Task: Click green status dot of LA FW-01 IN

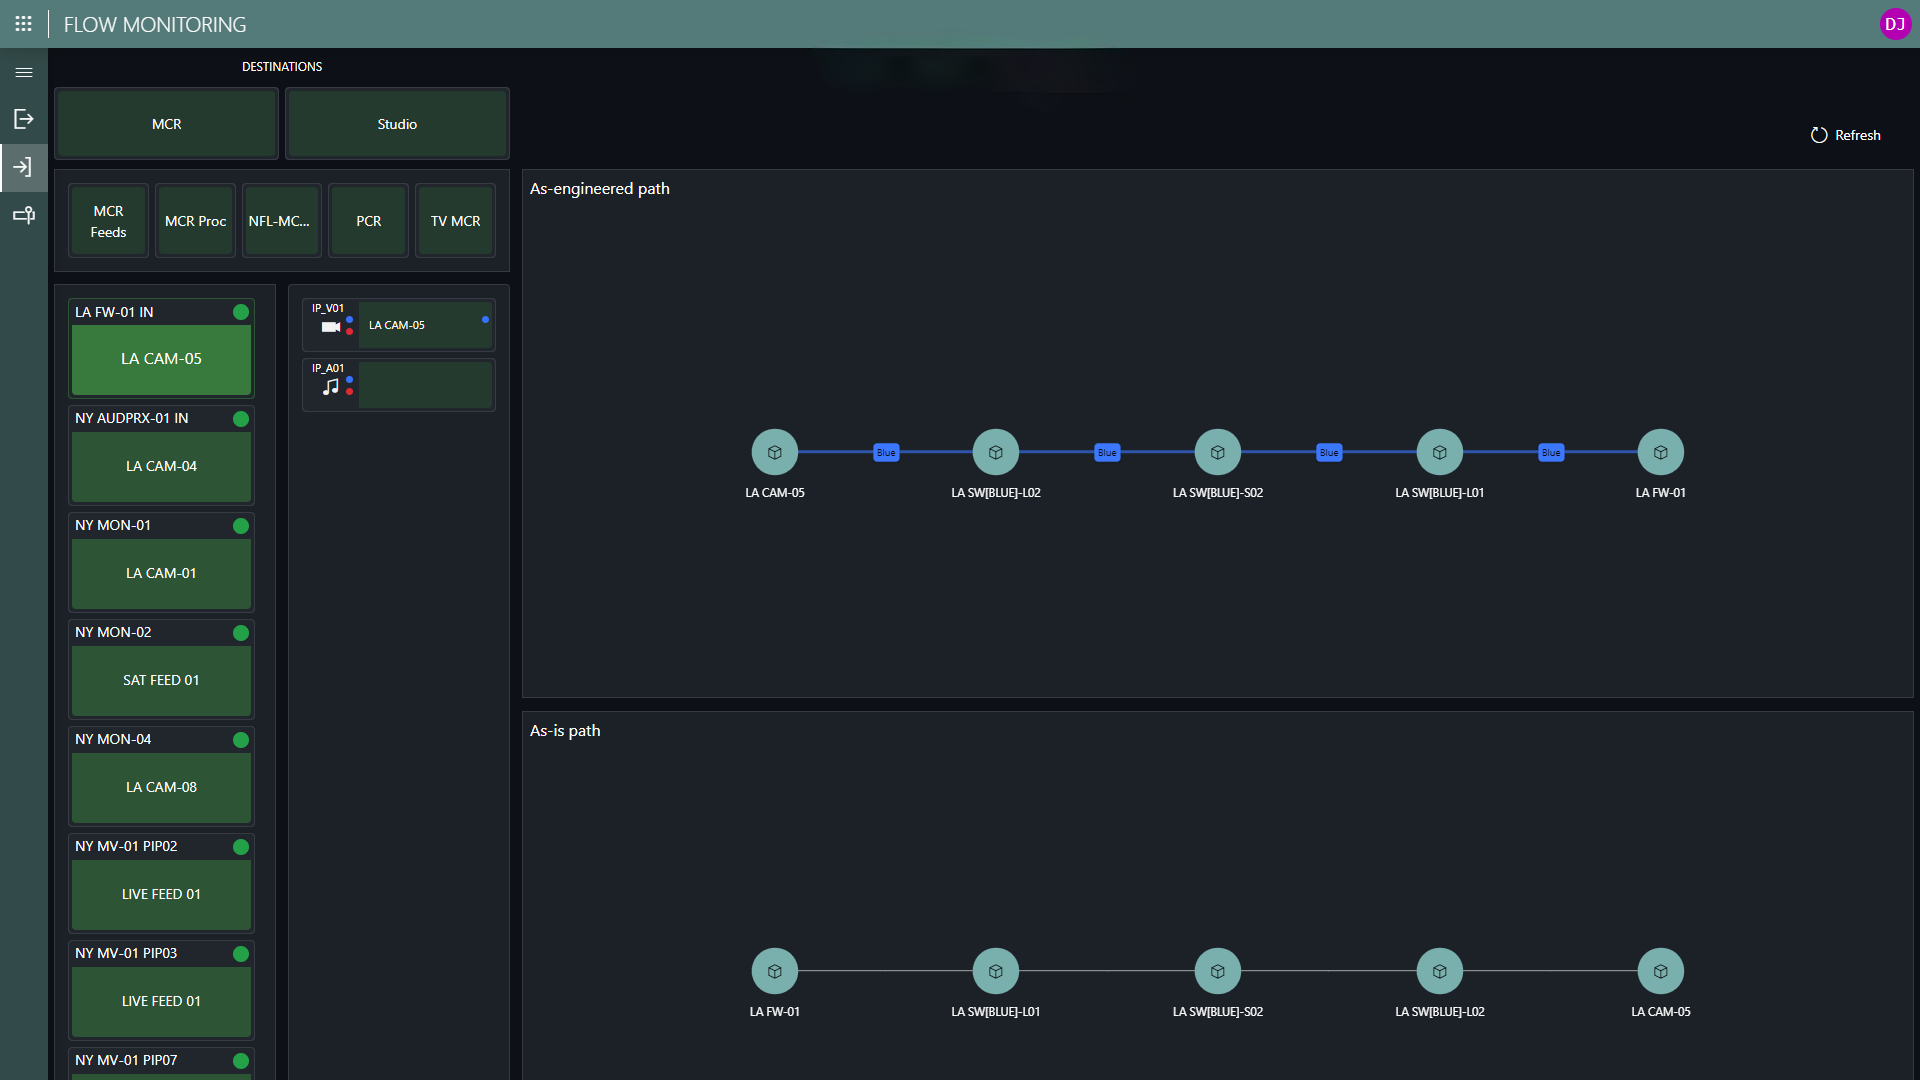Action: [x=241, y=312]
